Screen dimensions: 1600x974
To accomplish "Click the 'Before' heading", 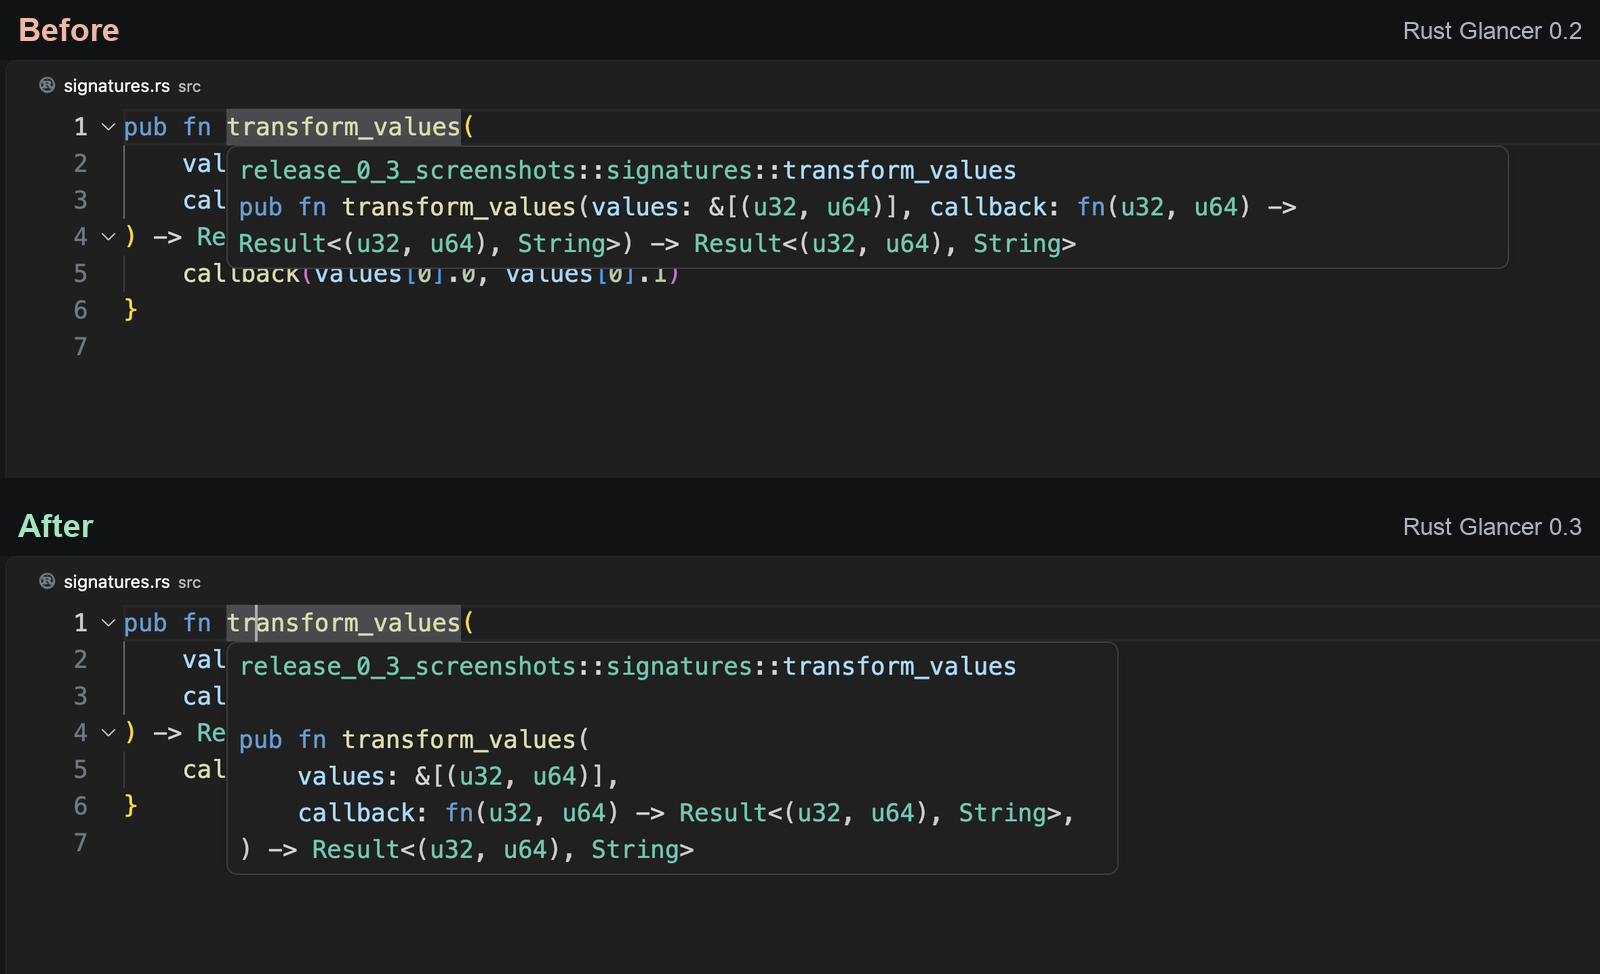I will point(69,30).
